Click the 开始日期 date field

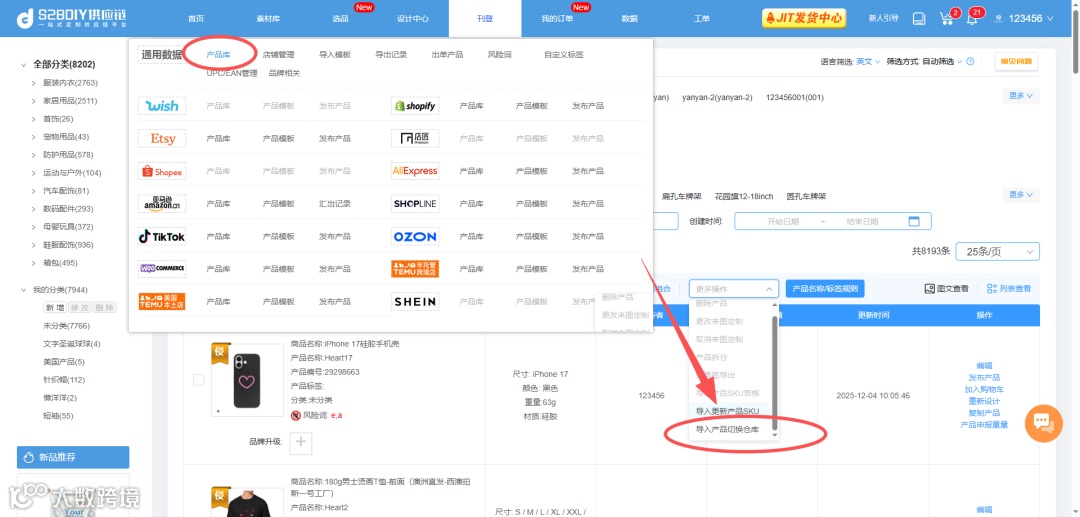coord(782,222)
